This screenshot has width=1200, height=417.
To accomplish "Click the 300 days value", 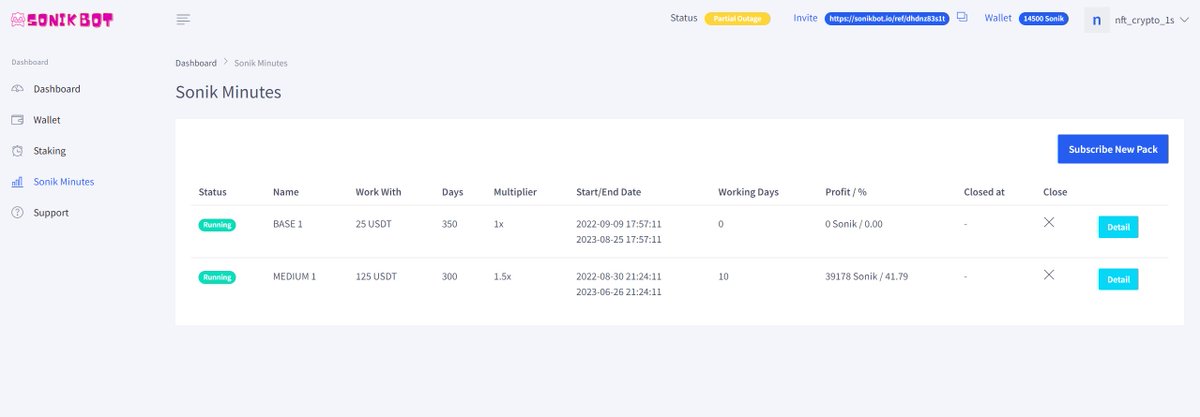I will pyautogui.click(x=449, y=276).
